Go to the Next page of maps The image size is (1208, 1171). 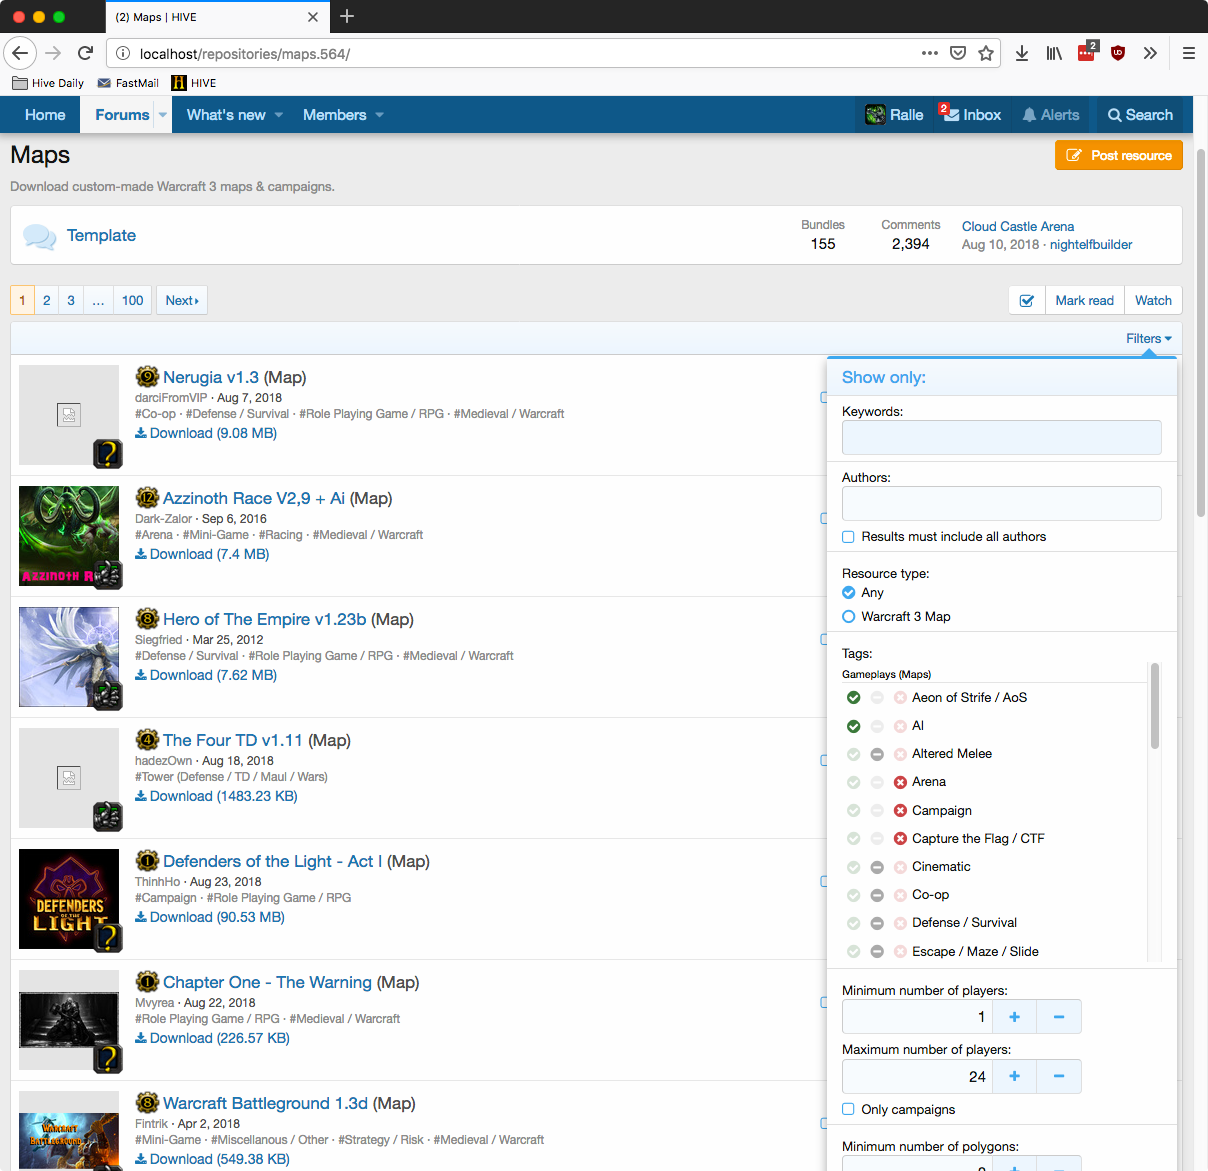pyautogui.click(x=182, y=300)
